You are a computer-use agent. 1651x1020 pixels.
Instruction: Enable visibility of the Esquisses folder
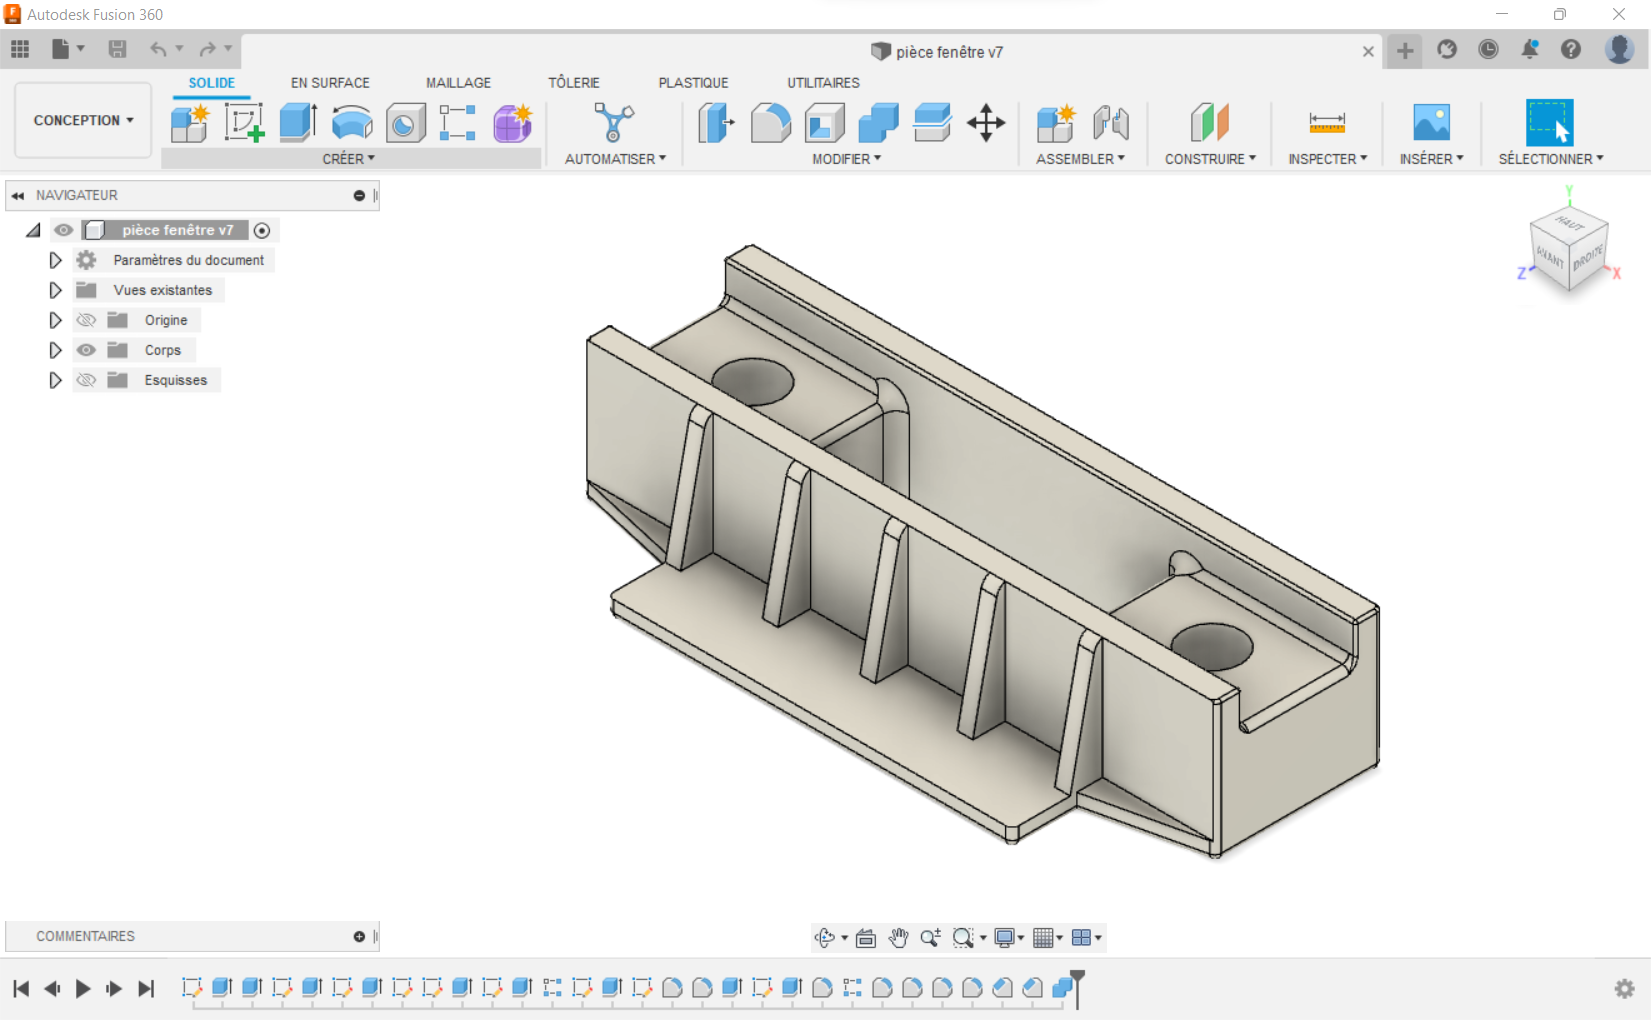coord(87,380)
